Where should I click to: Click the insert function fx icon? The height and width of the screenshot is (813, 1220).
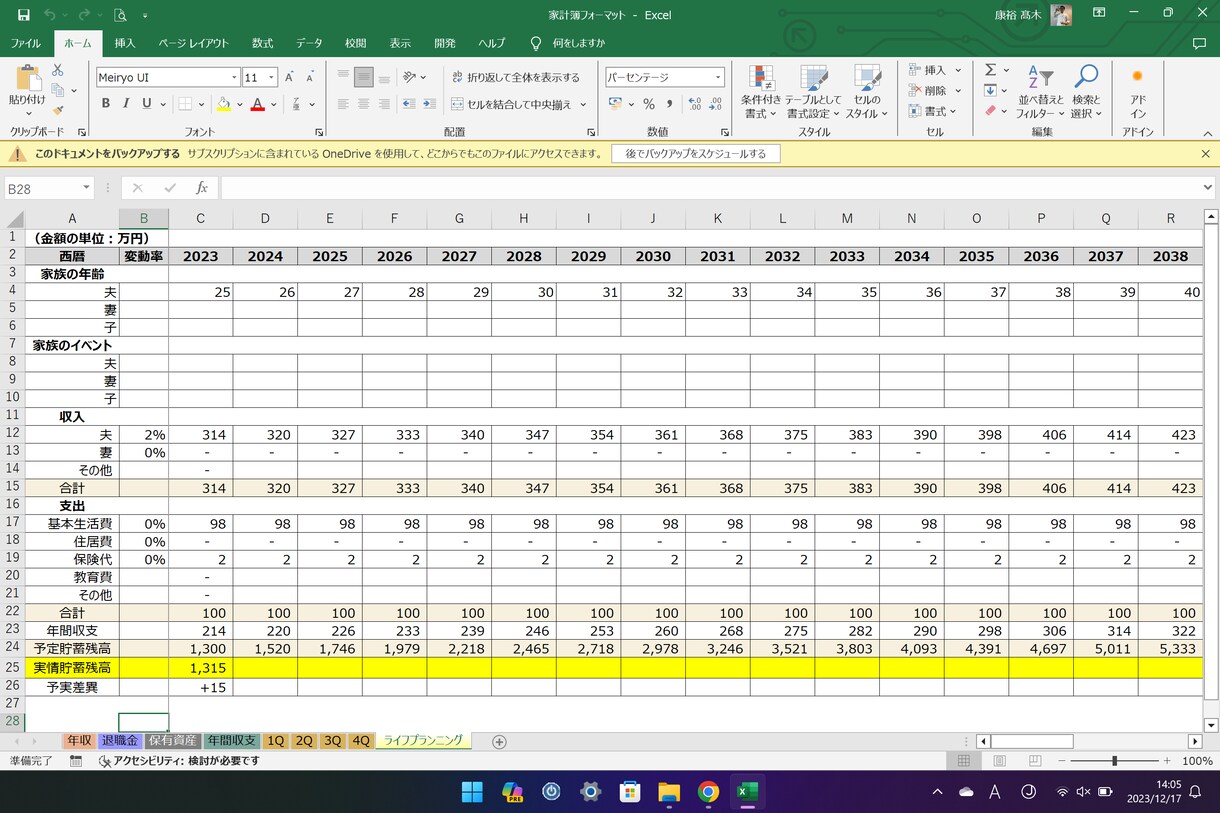[x=201, y=188]
